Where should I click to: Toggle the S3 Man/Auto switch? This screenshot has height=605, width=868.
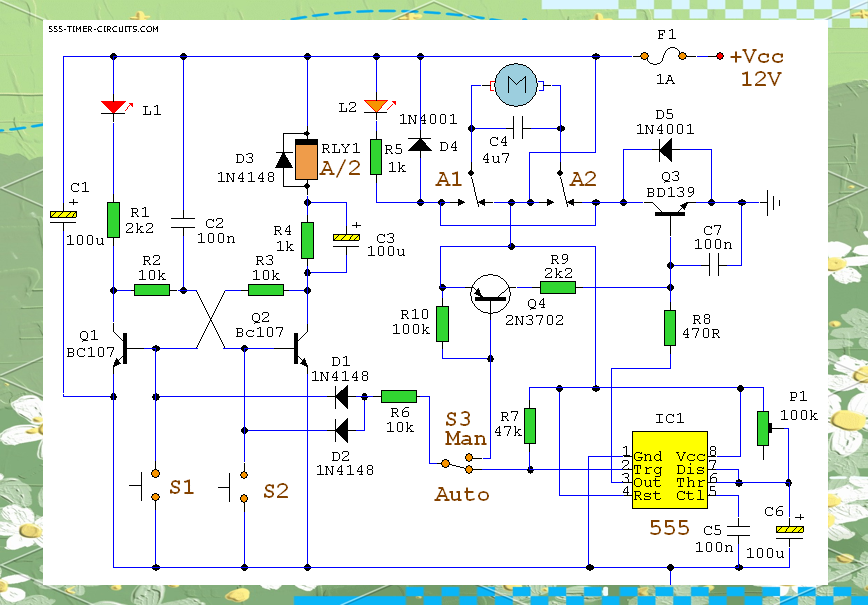(458, 463)
